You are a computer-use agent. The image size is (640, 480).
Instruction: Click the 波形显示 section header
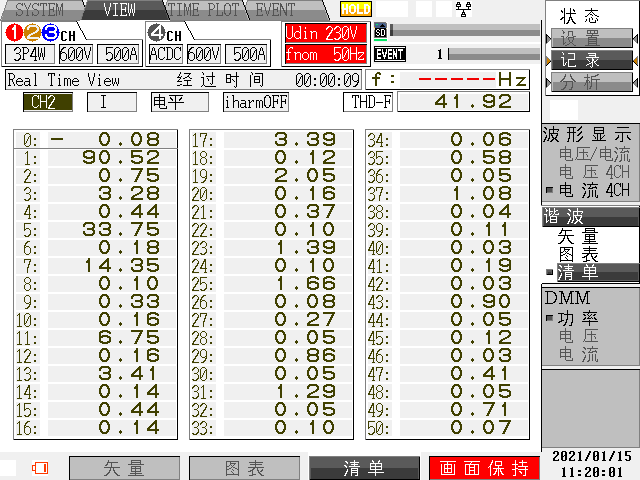587,135
